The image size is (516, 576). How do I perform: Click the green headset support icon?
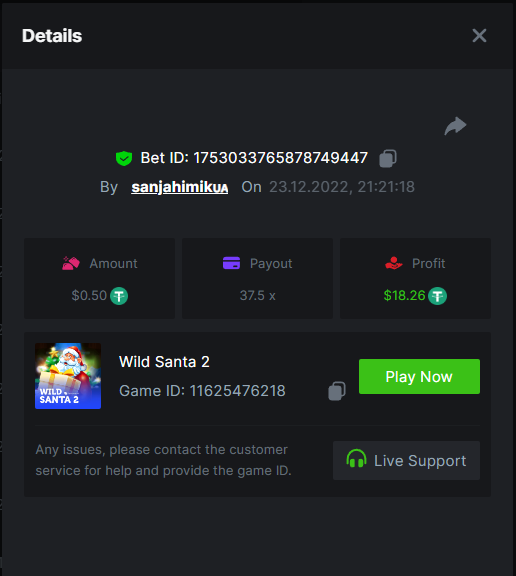pos(356,458)
